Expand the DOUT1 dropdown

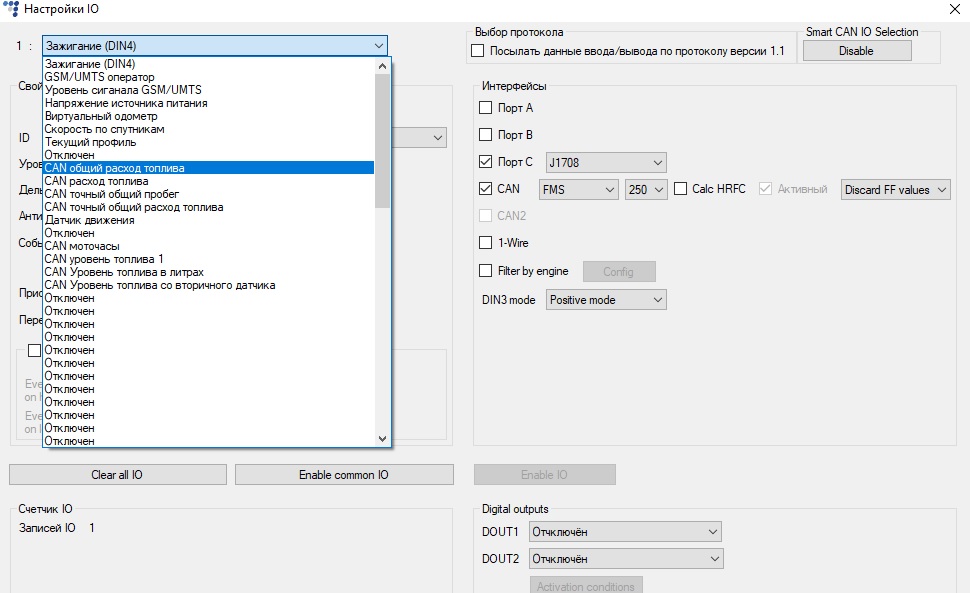tap(625, 532)
